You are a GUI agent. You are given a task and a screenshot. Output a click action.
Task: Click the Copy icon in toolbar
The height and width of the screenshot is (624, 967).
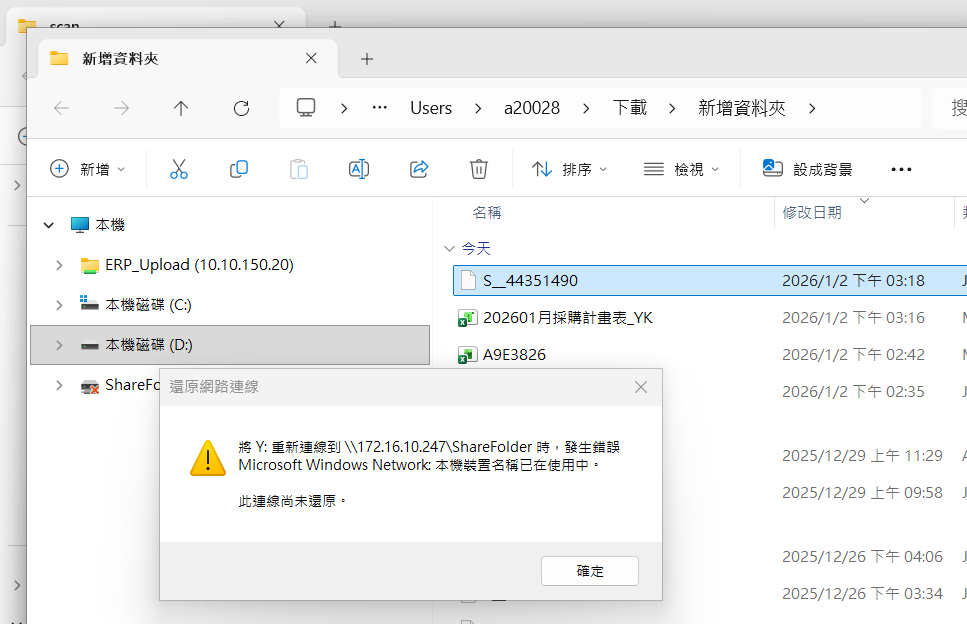(x=239, y=169)
